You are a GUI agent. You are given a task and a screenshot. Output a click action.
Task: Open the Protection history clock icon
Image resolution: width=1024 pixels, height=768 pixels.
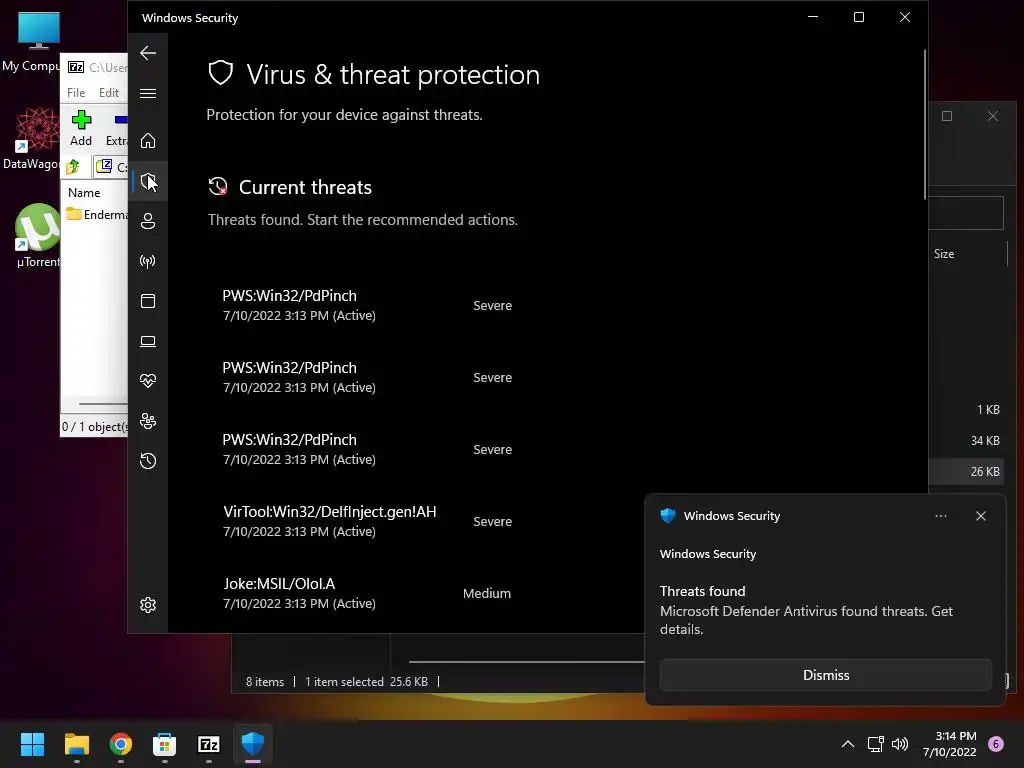pyautogui.click(x=148, y=461)
